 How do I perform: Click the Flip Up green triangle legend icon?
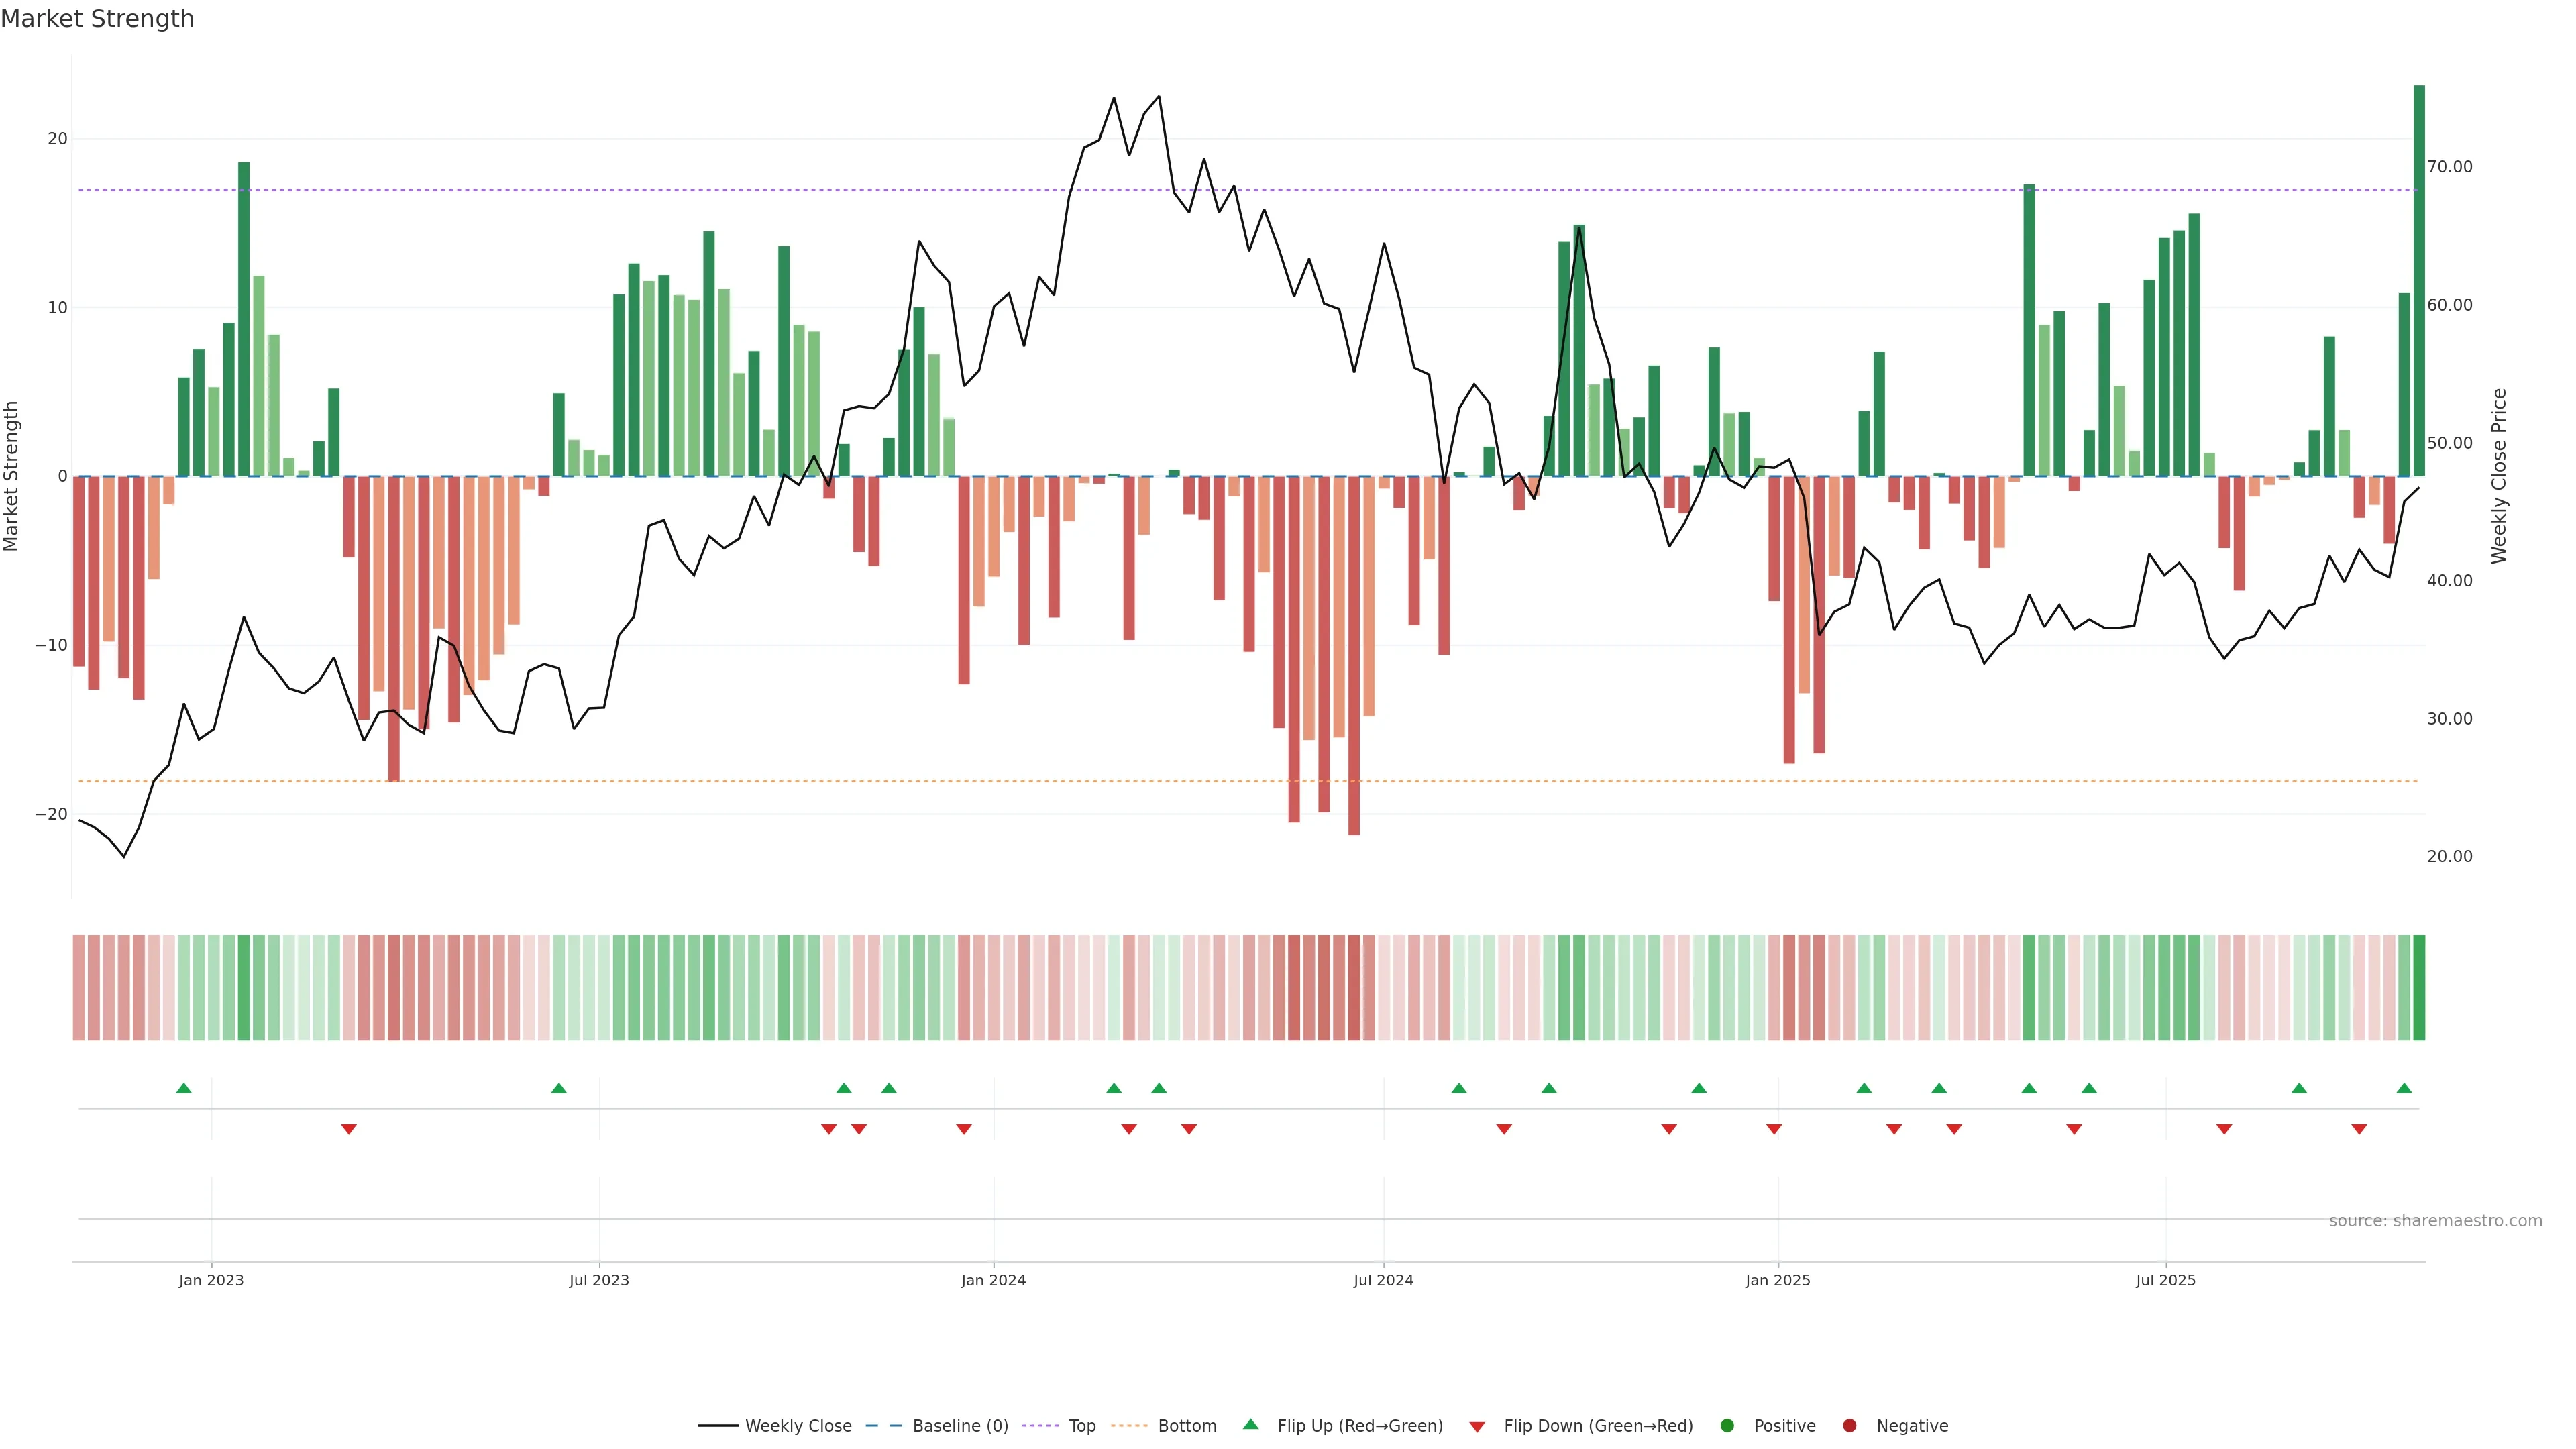[x=1250, y=1425]
